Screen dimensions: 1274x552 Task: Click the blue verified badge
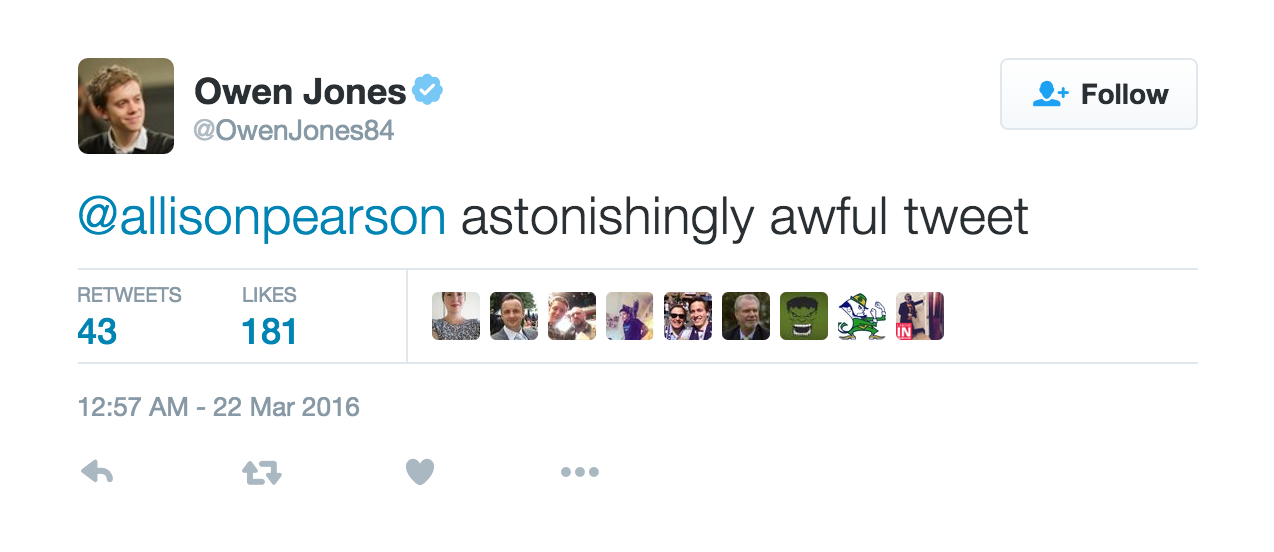pos(428,91)
